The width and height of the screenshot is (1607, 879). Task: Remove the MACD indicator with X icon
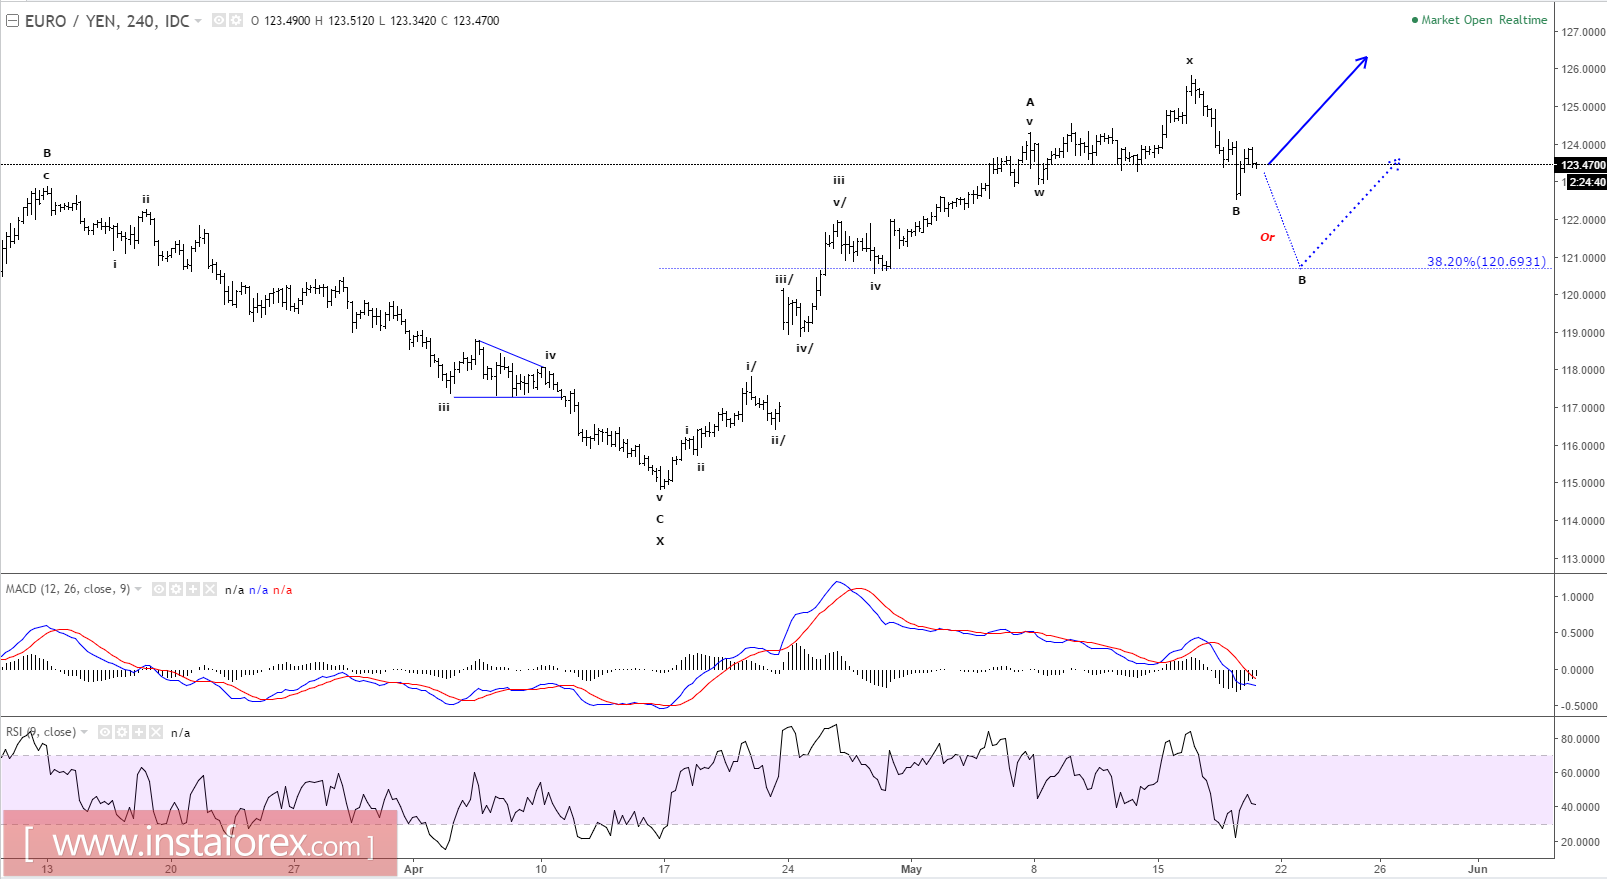tap(210, 589)
